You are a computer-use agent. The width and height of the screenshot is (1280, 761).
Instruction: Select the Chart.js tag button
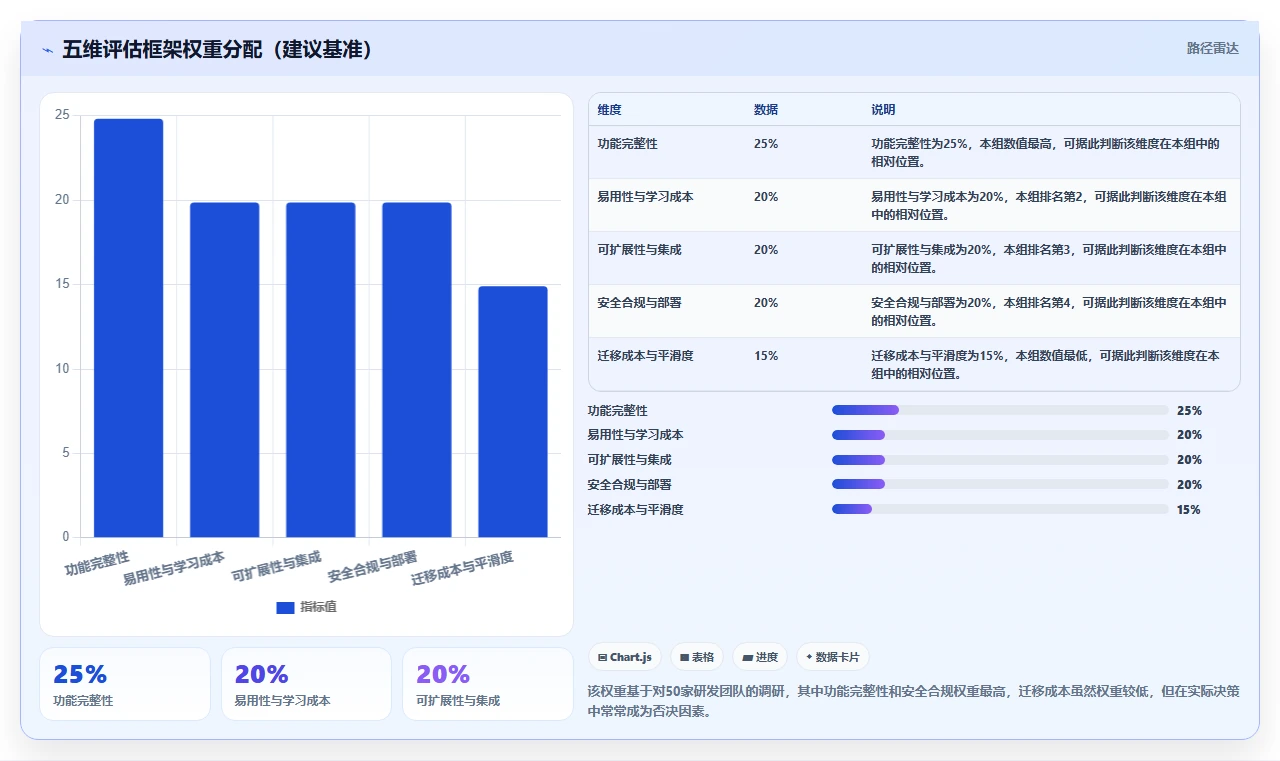coord(625,657)
